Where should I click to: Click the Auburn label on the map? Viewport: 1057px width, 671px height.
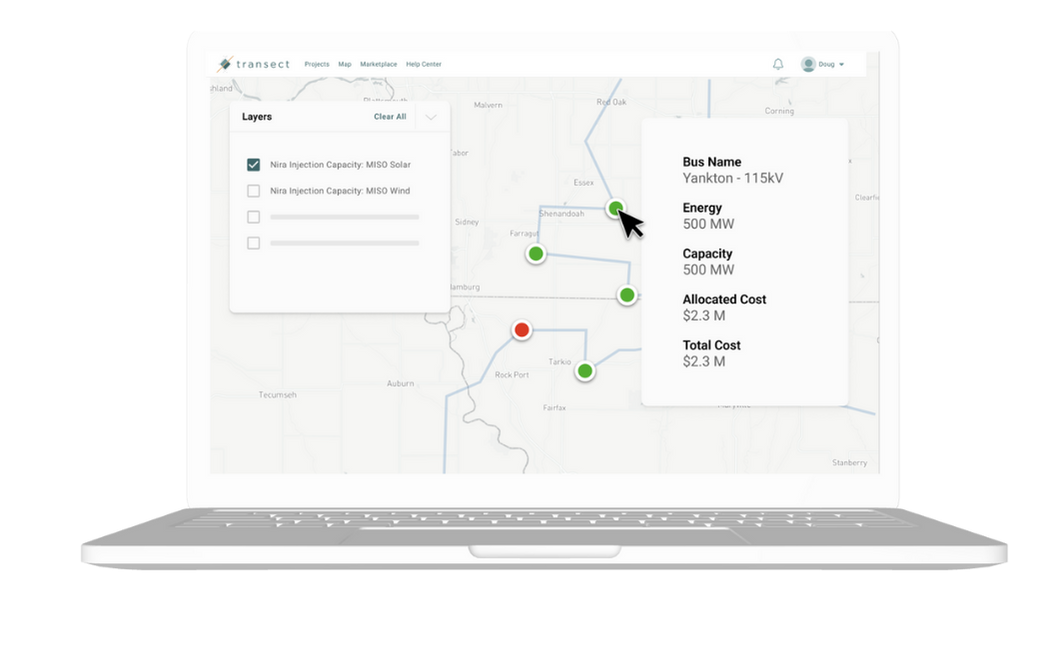400,383
